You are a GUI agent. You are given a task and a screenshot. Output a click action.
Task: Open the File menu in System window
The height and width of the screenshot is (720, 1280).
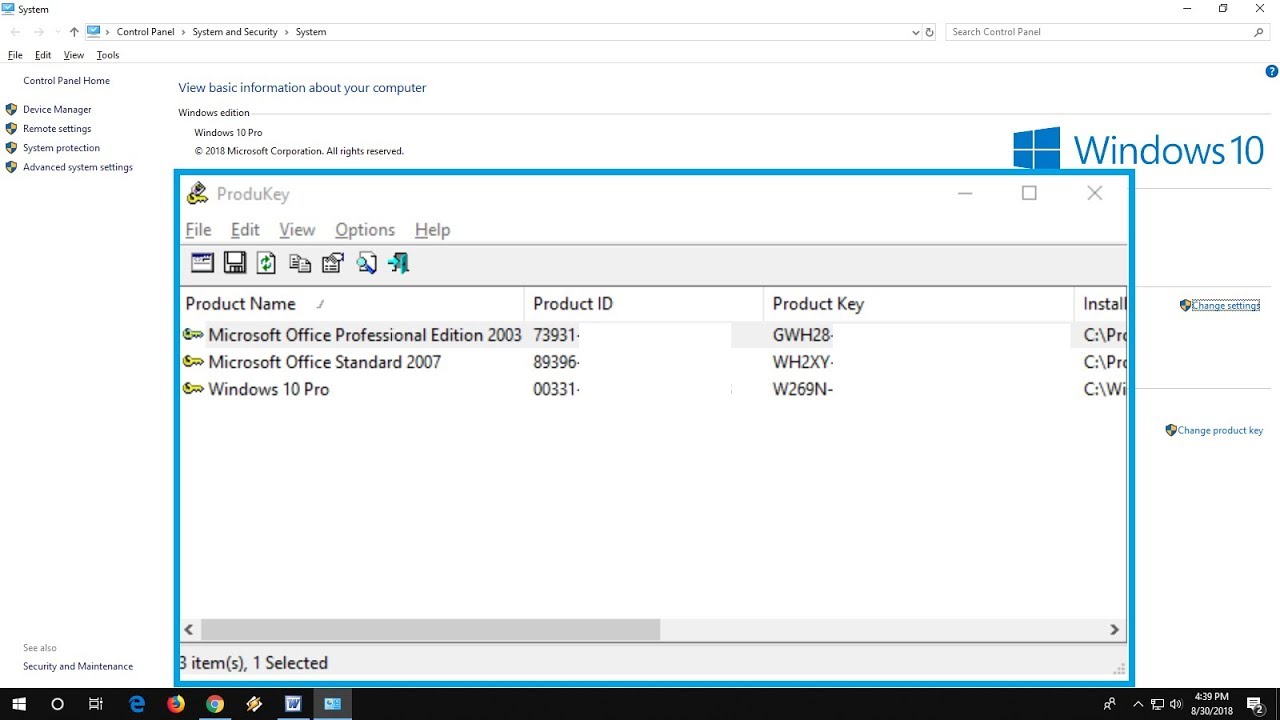15,55
